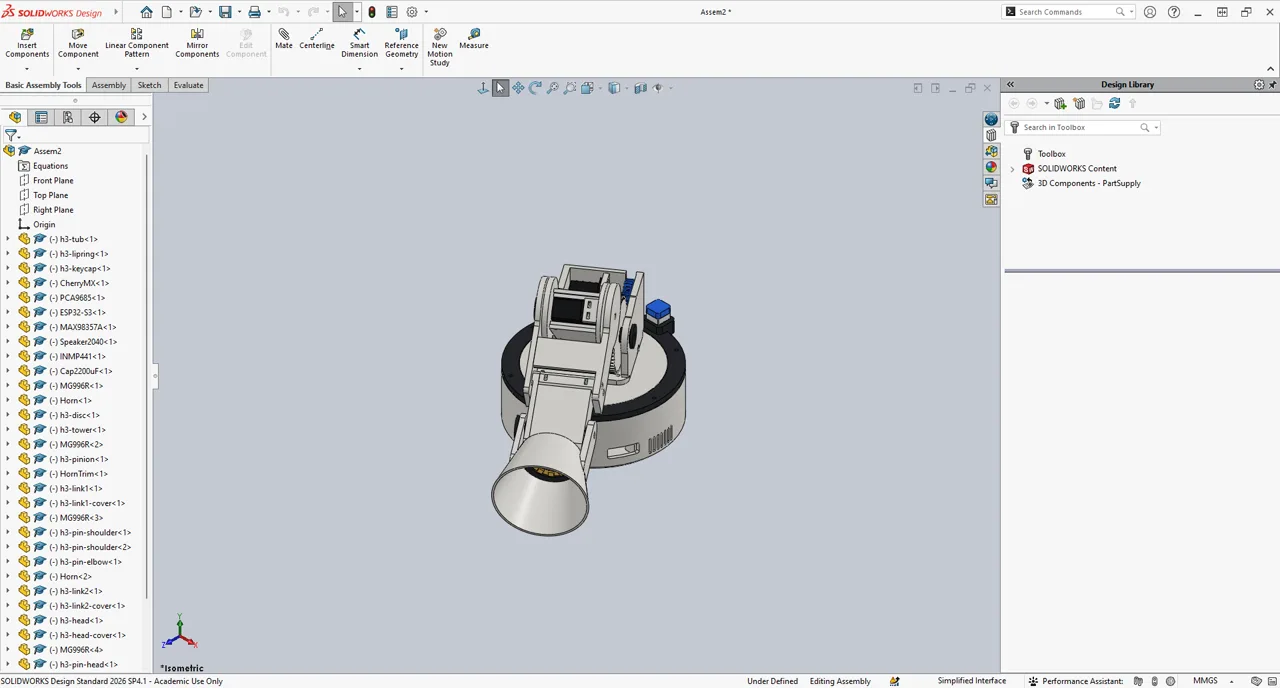Image resolution: width=1280 pixels, height=688 pixels.
Task: Select the ESP32-S3<1> component
Action: (82, 312)
